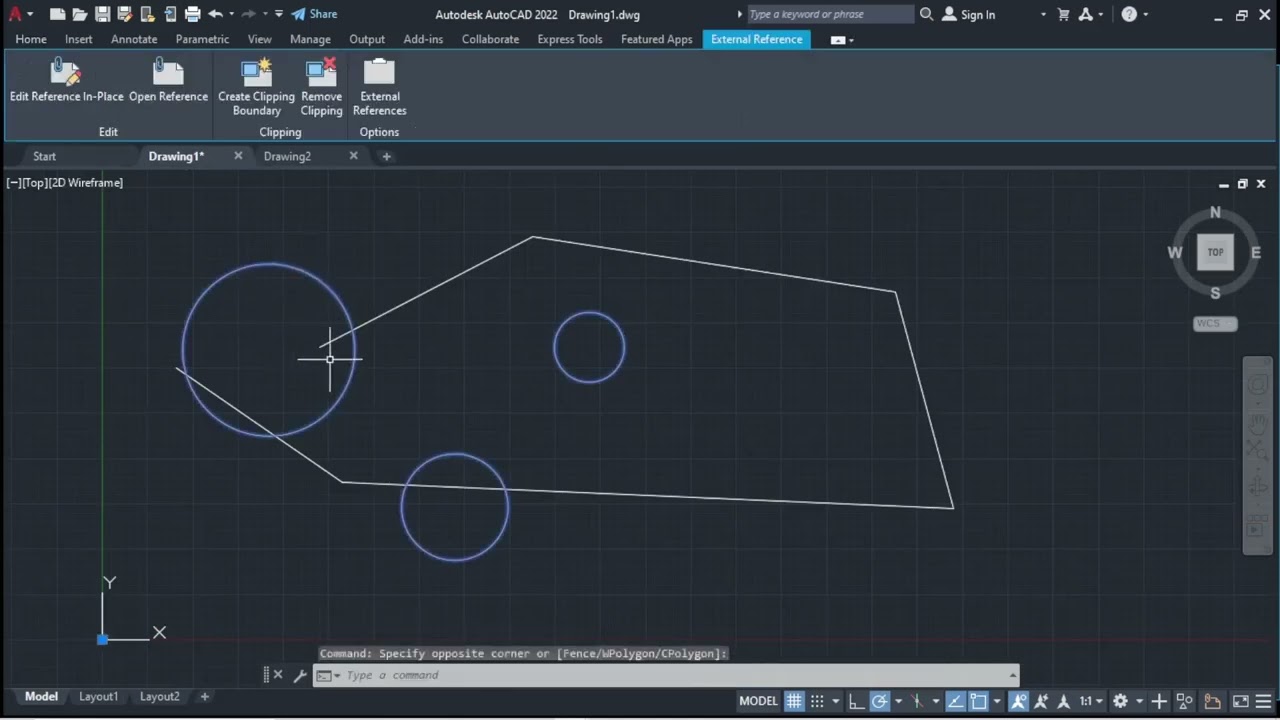
Task: Toggle auto-add annotation scales
Action: tap(1042, 701)
